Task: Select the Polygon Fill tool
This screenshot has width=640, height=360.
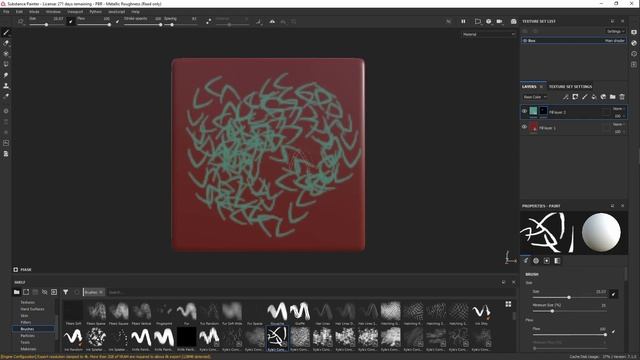Action: 6,64
